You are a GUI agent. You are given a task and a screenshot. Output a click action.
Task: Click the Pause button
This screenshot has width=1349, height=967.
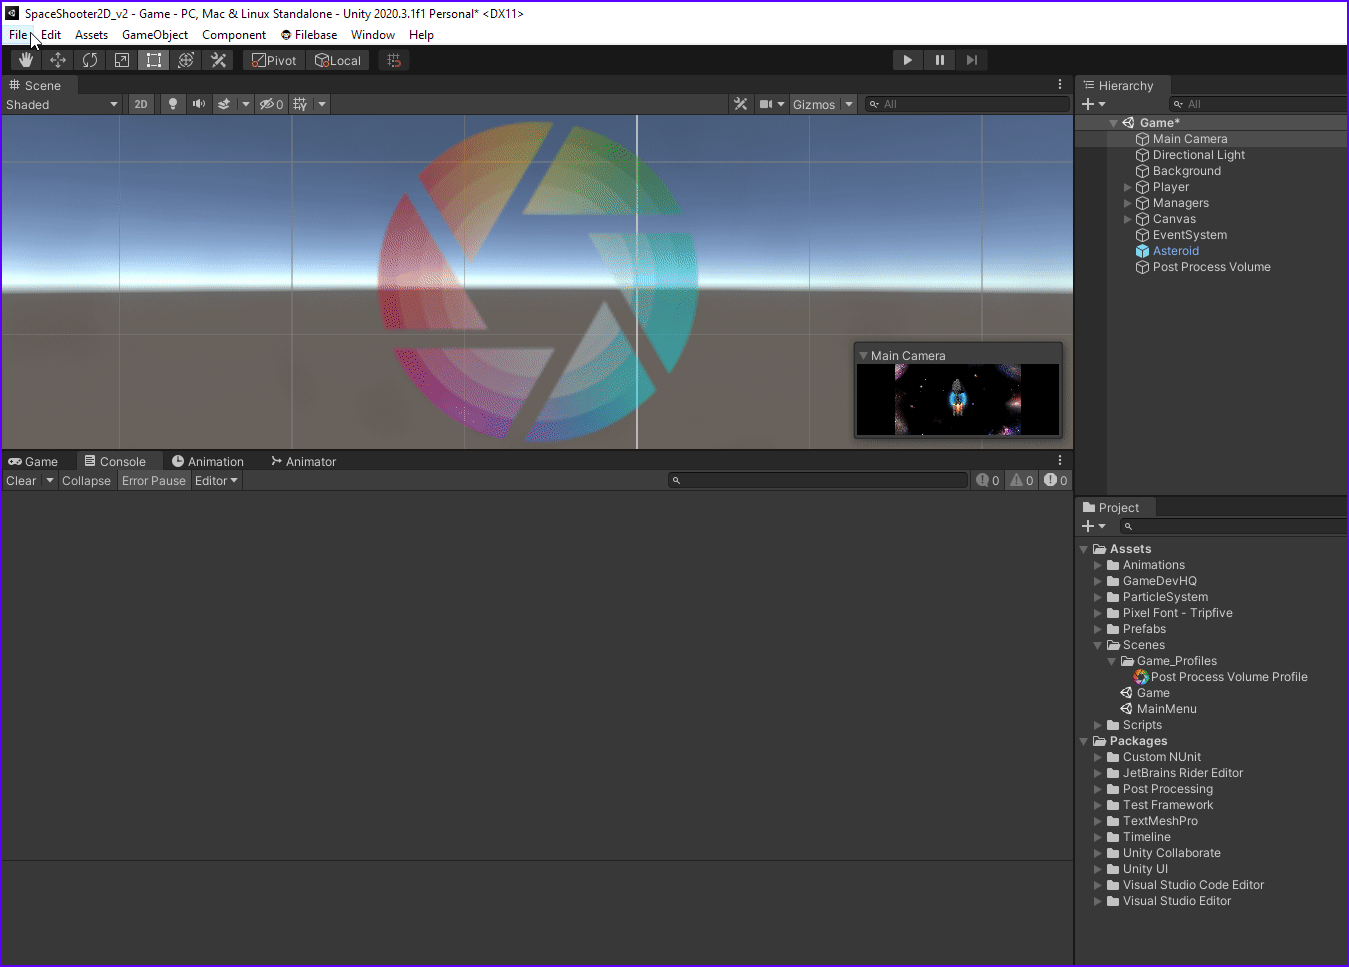pos(940,60)
